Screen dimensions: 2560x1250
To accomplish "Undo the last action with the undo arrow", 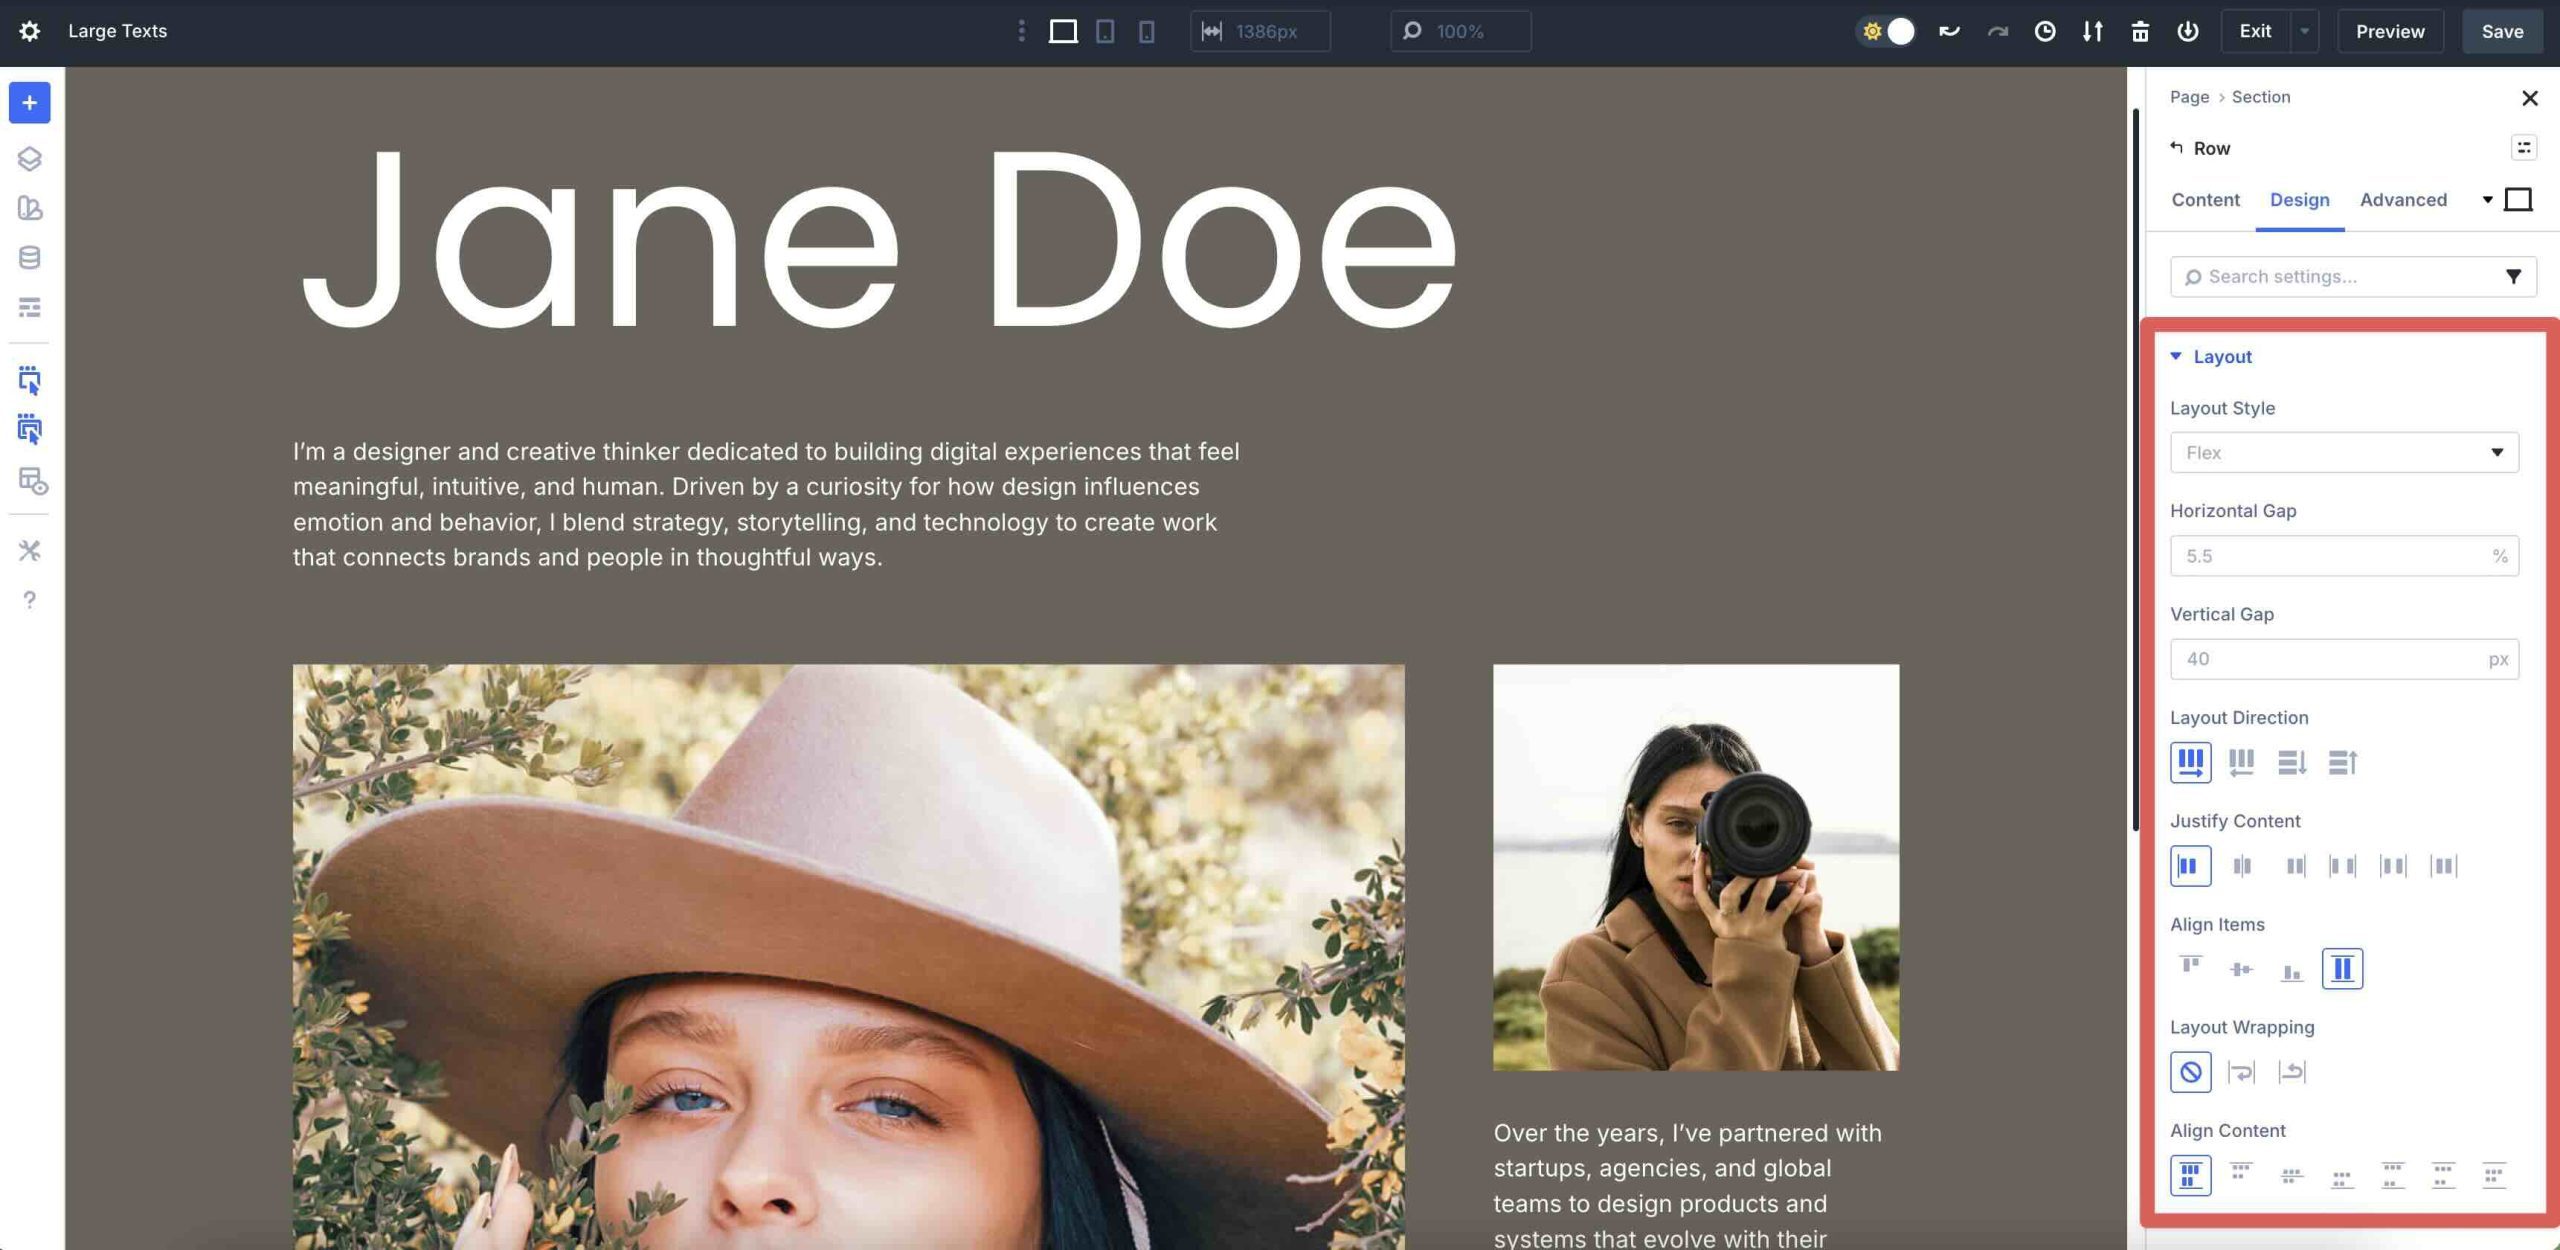I will tap(1949, 31).
